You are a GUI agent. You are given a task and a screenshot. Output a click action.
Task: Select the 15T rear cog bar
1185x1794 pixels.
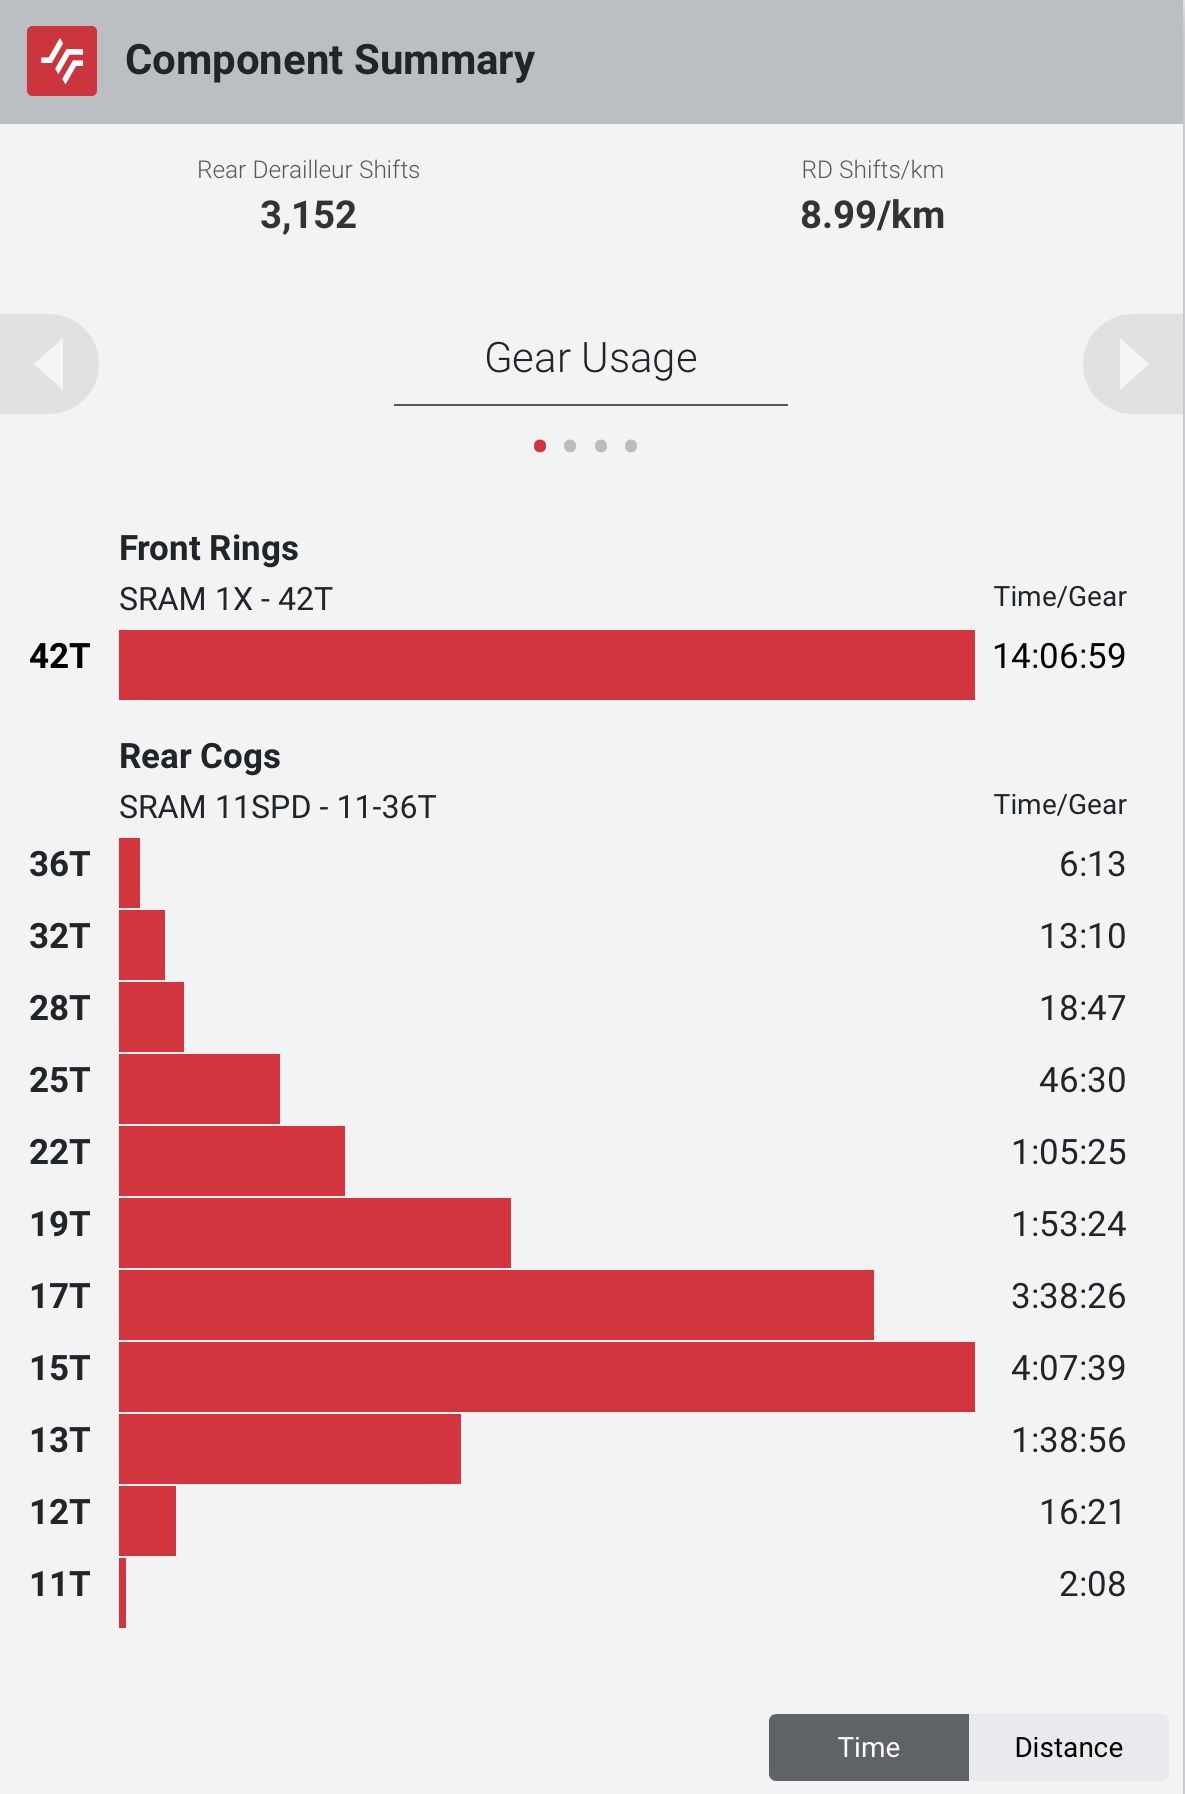[x=547, y=1377]
